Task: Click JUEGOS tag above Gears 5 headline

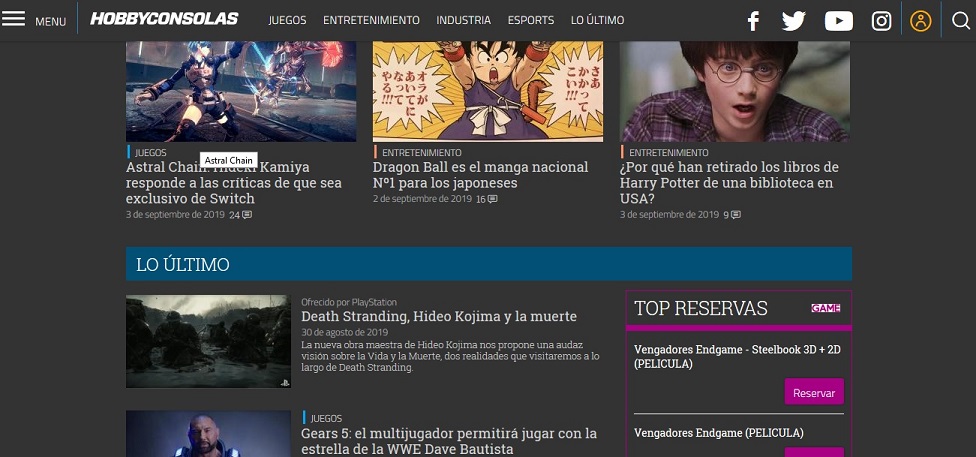Action: (326, 418)
